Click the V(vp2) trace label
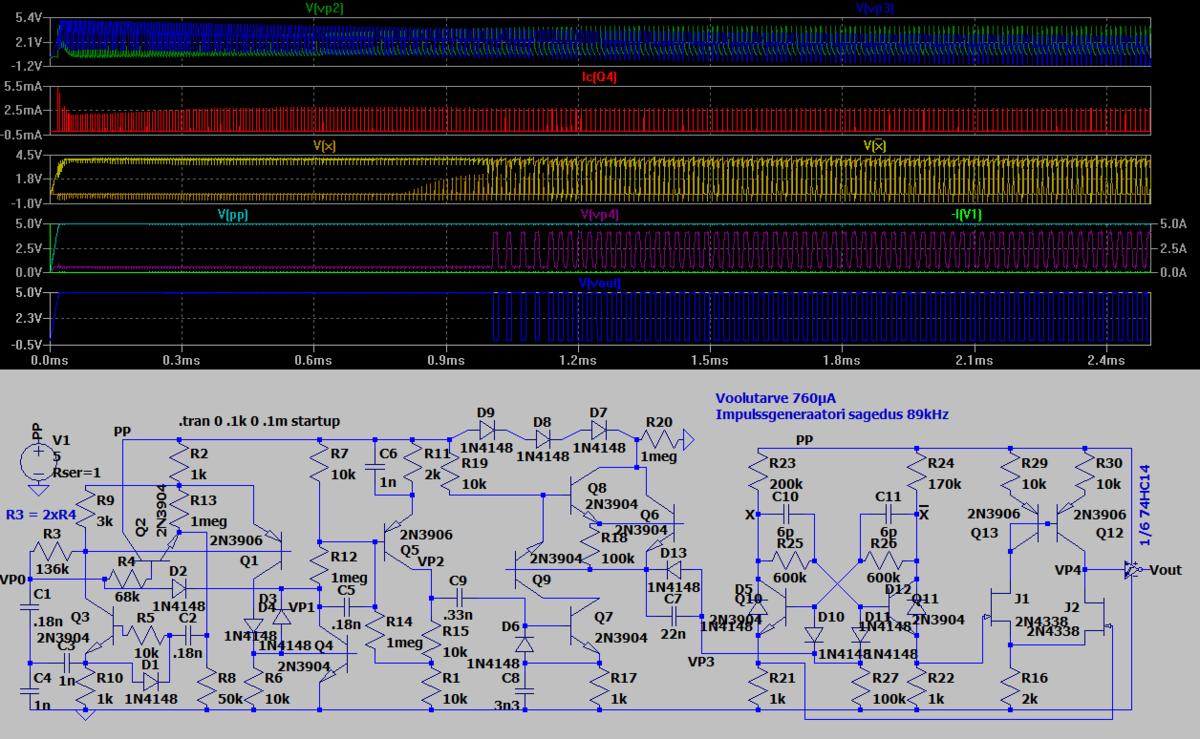Image resolution: width=1200 pixels, height=739 pixels. (x=323, y=7)
